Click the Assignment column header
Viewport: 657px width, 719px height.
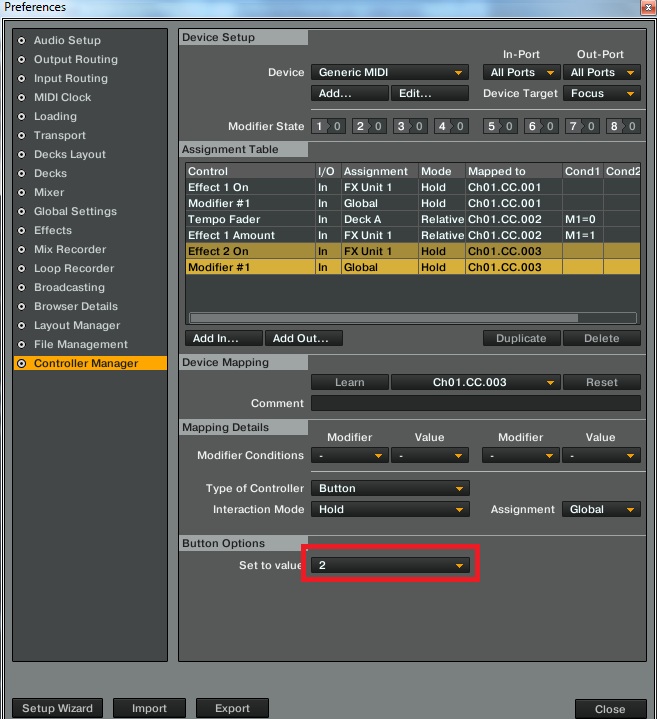click(x=380, y=171)
